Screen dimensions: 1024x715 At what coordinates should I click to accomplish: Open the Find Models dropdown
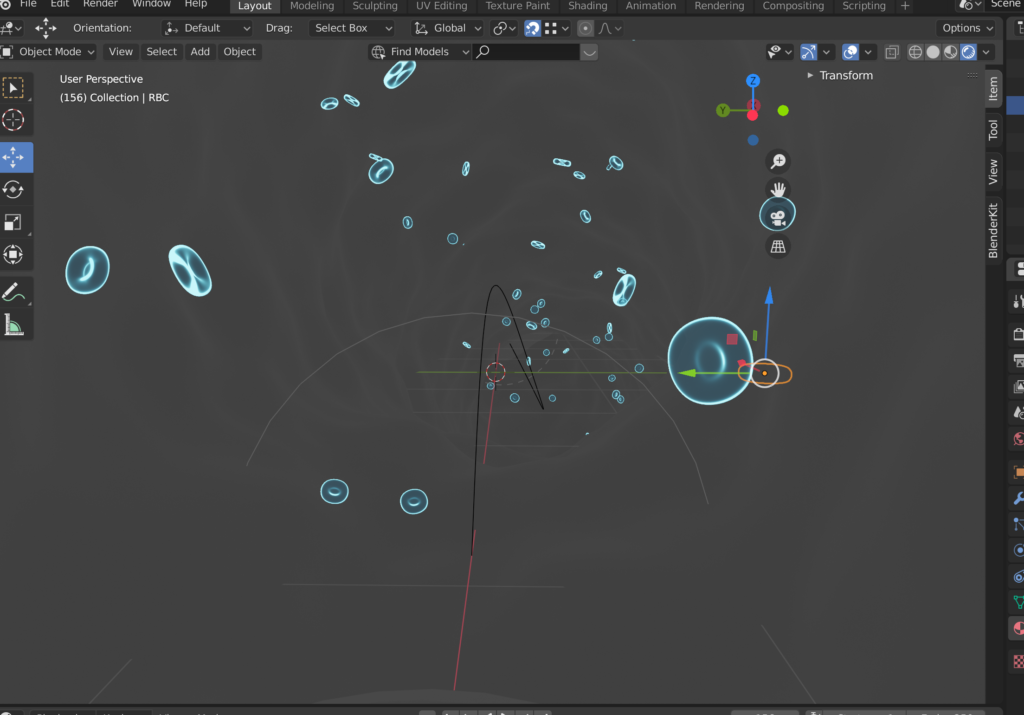coord(420,52)
